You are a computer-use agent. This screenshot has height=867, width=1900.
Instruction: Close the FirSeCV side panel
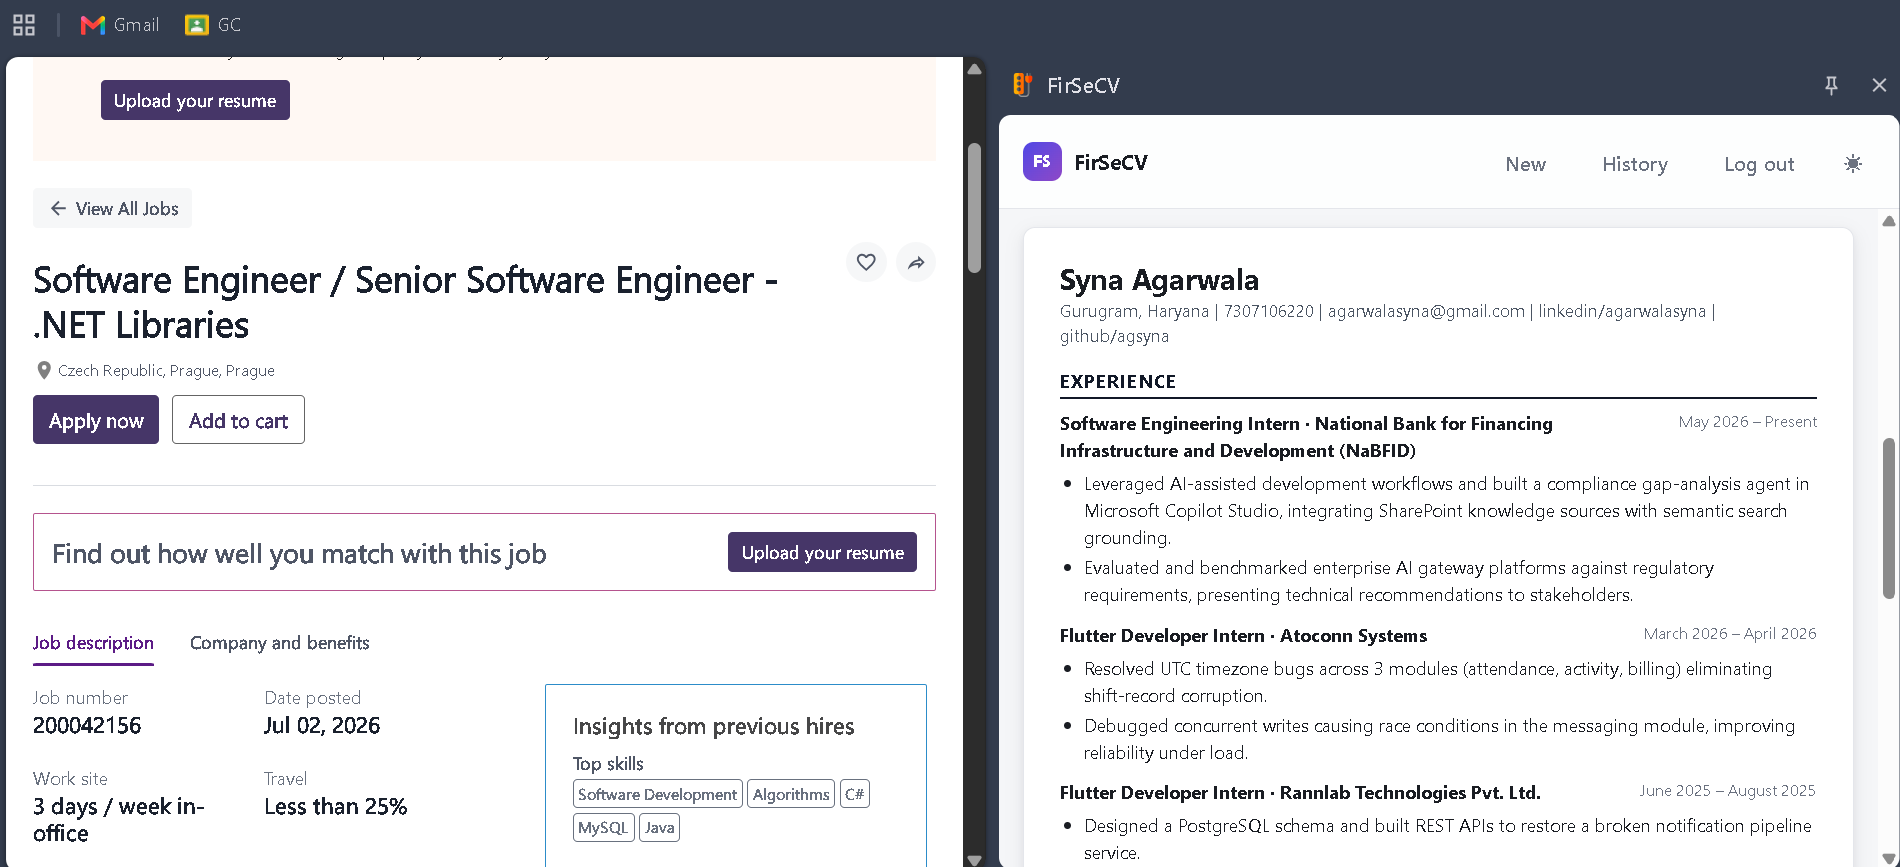[1879, 85]
